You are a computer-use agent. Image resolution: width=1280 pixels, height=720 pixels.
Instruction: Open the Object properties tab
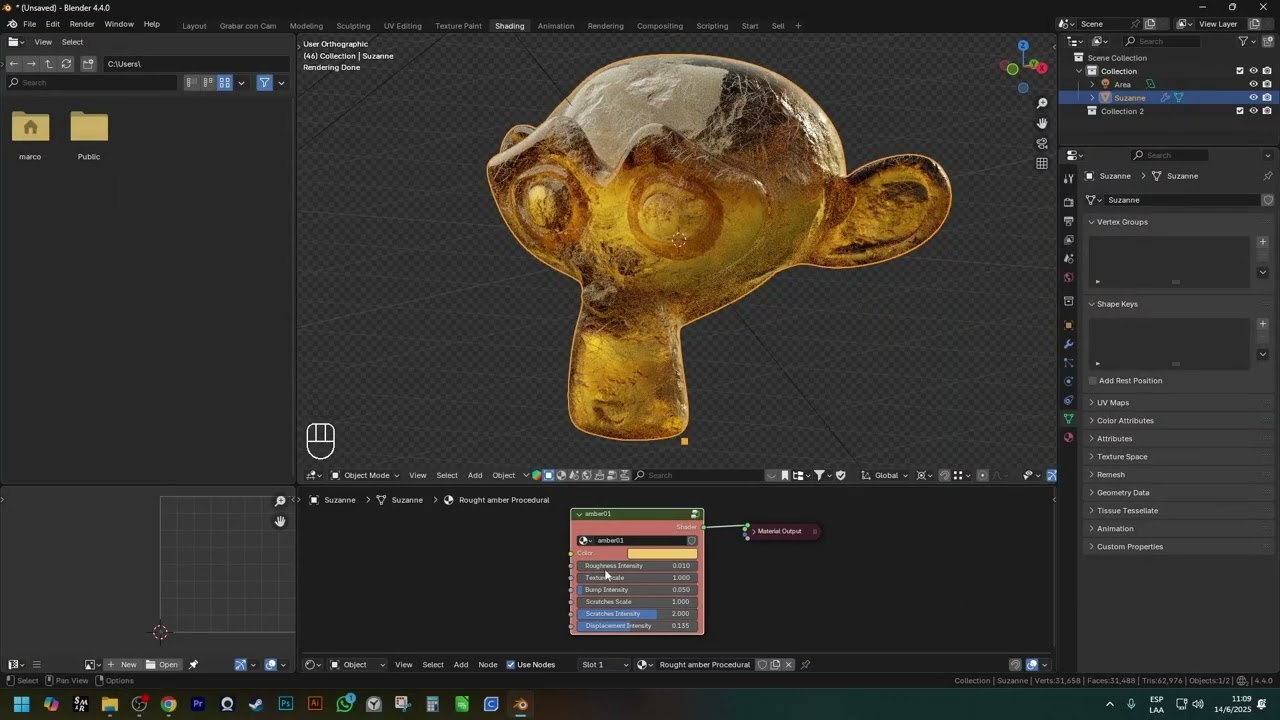(1068, 325)
